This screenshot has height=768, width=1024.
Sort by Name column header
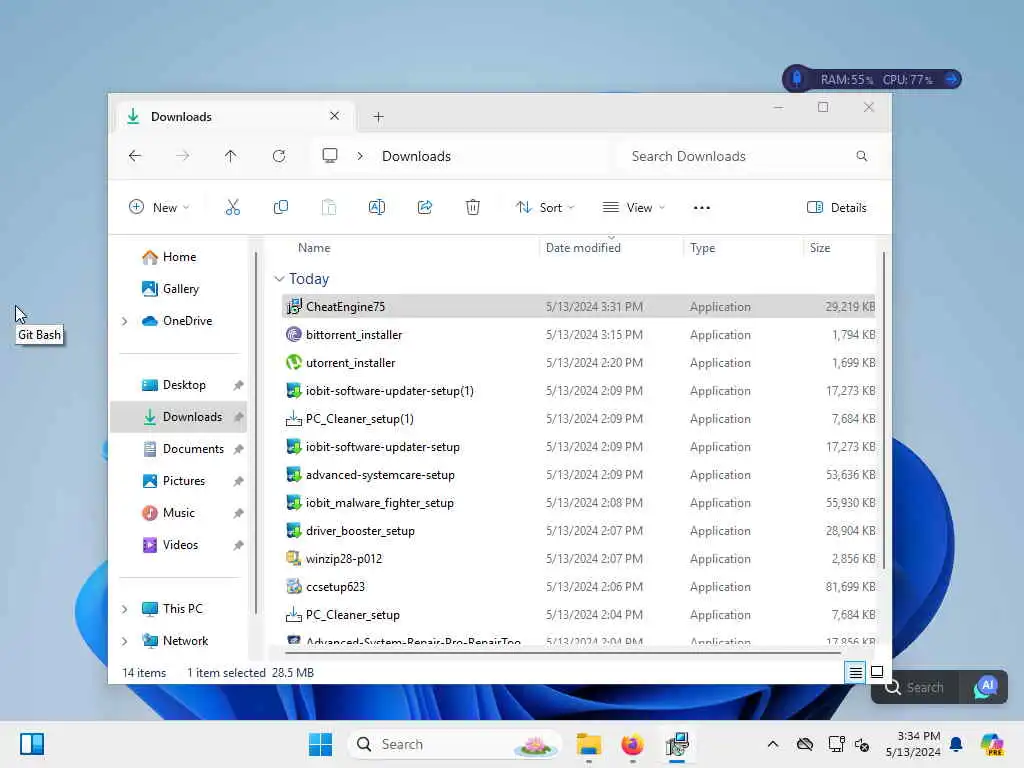pos(314,248)
